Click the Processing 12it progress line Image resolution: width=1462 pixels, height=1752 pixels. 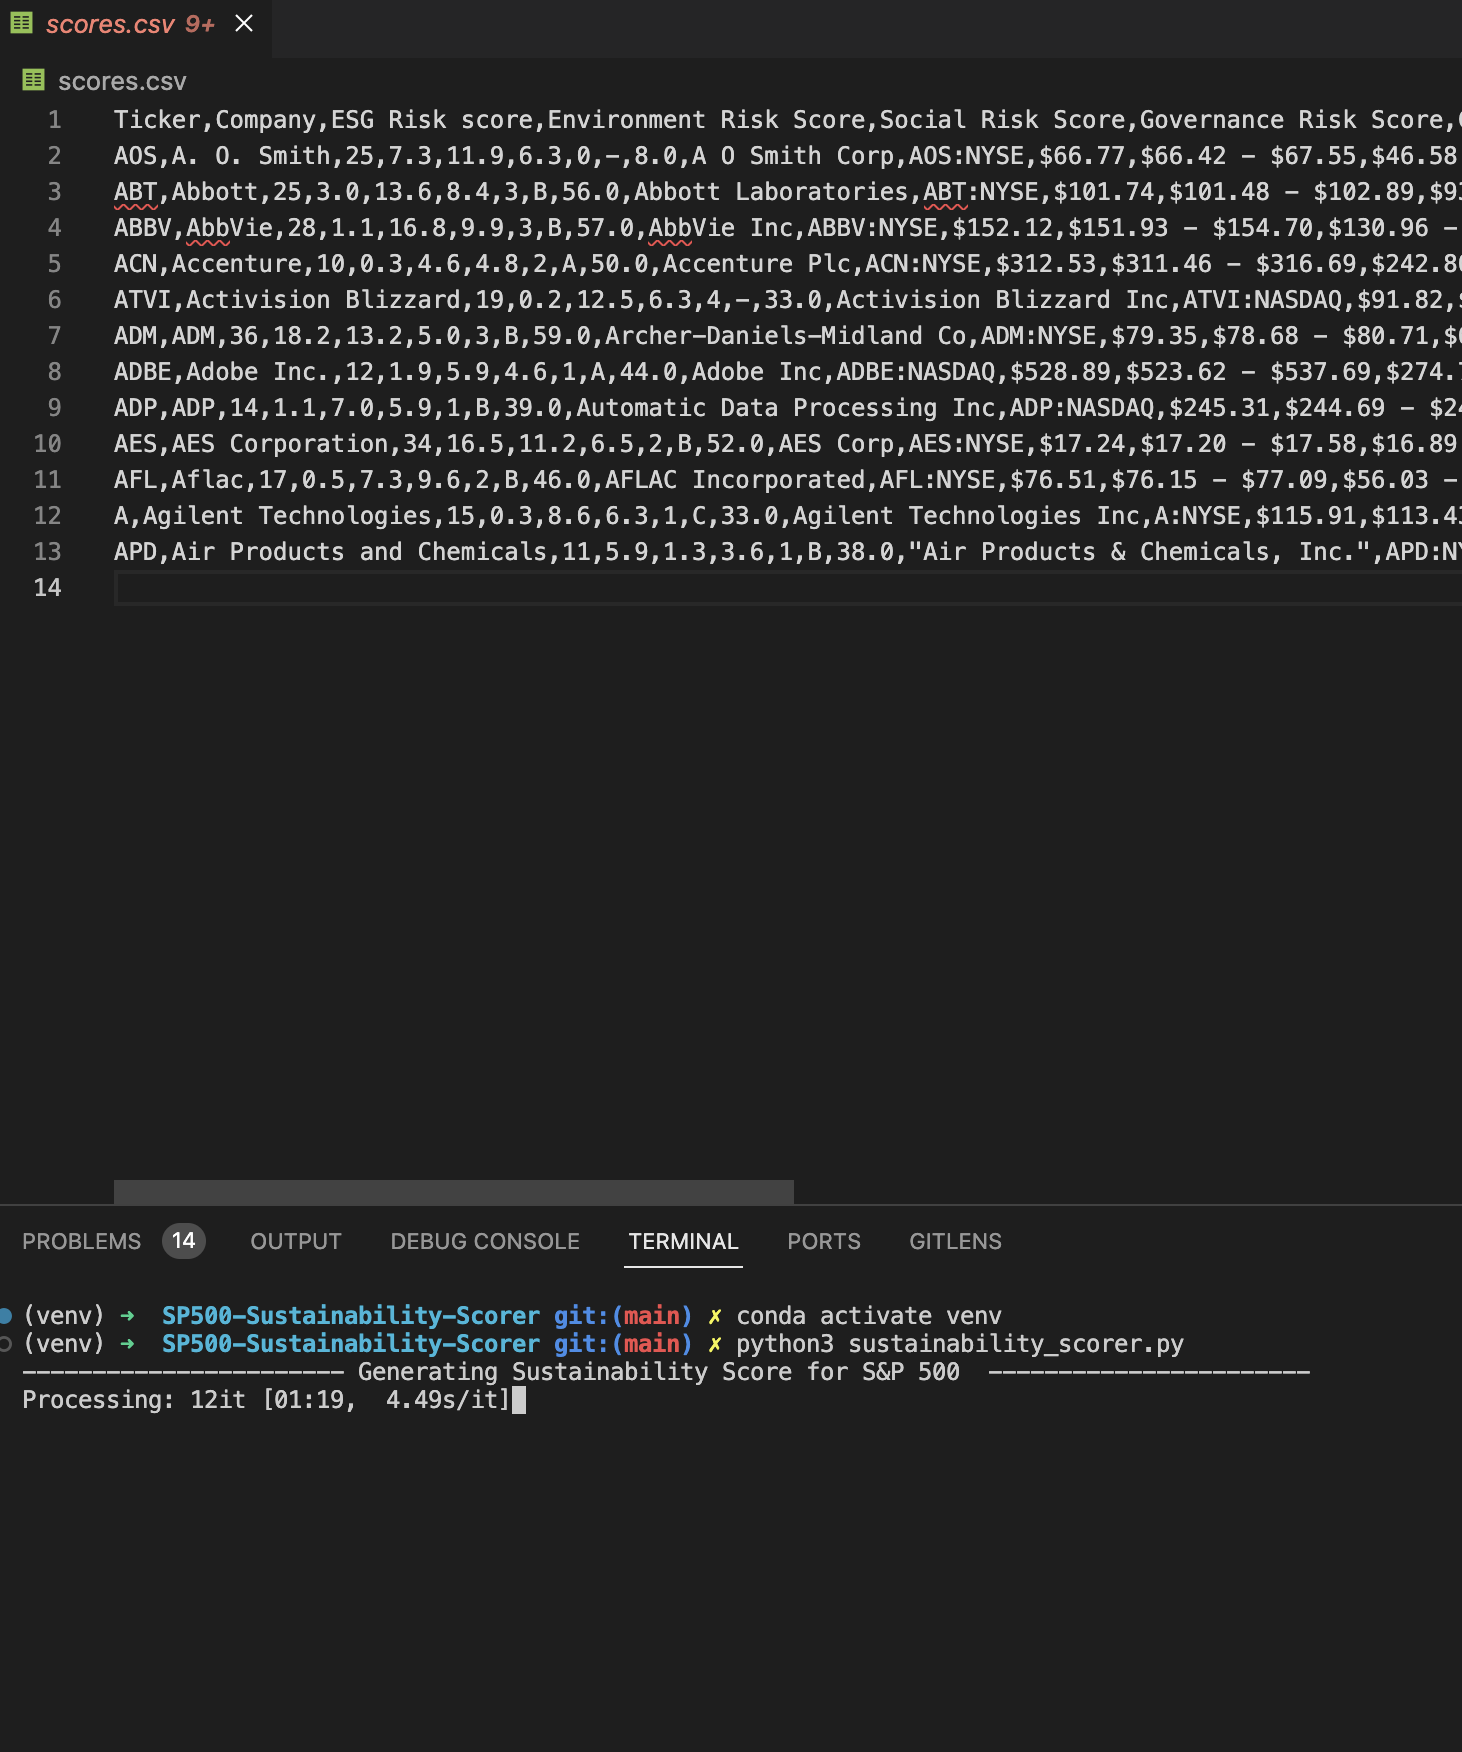(x=266, y=1400)
